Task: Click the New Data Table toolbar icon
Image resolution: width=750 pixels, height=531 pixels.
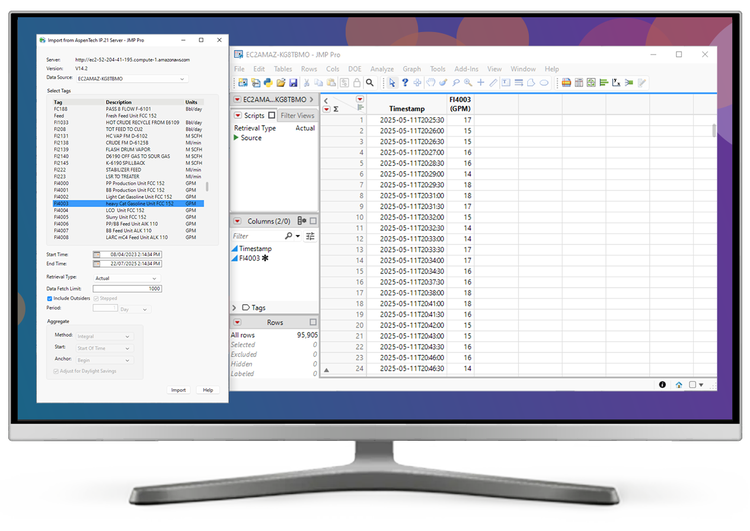Action: click(x=243, y=83)
